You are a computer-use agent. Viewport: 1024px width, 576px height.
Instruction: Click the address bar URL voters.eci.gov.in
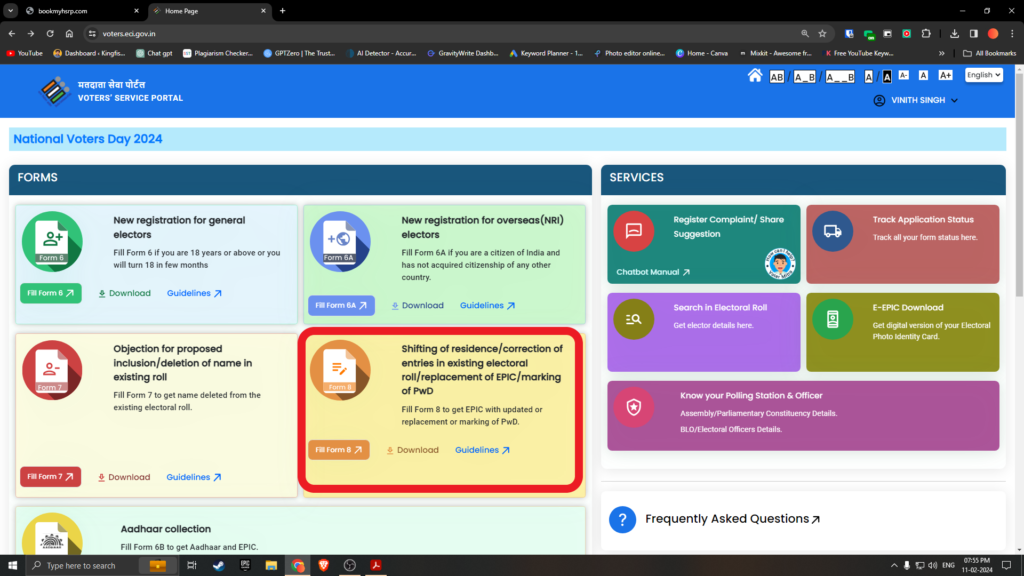point(129,34)
